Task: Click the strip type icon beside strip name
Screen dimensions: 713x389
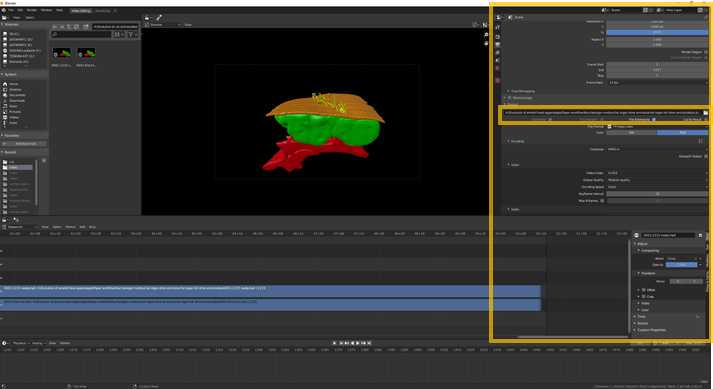Action: click(x=637, y=235)
